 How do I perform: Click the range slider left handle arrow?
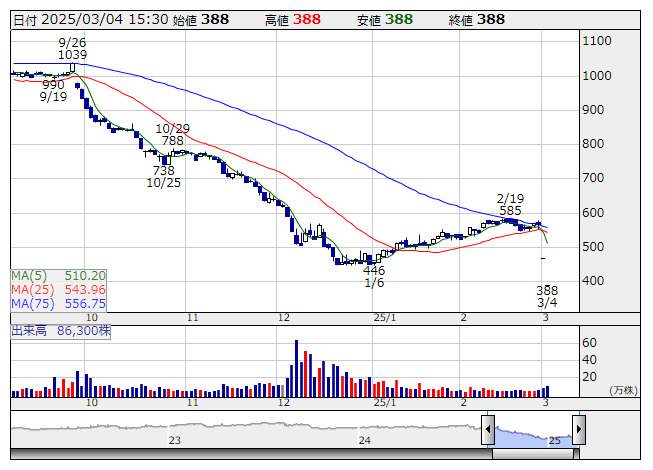488,429
